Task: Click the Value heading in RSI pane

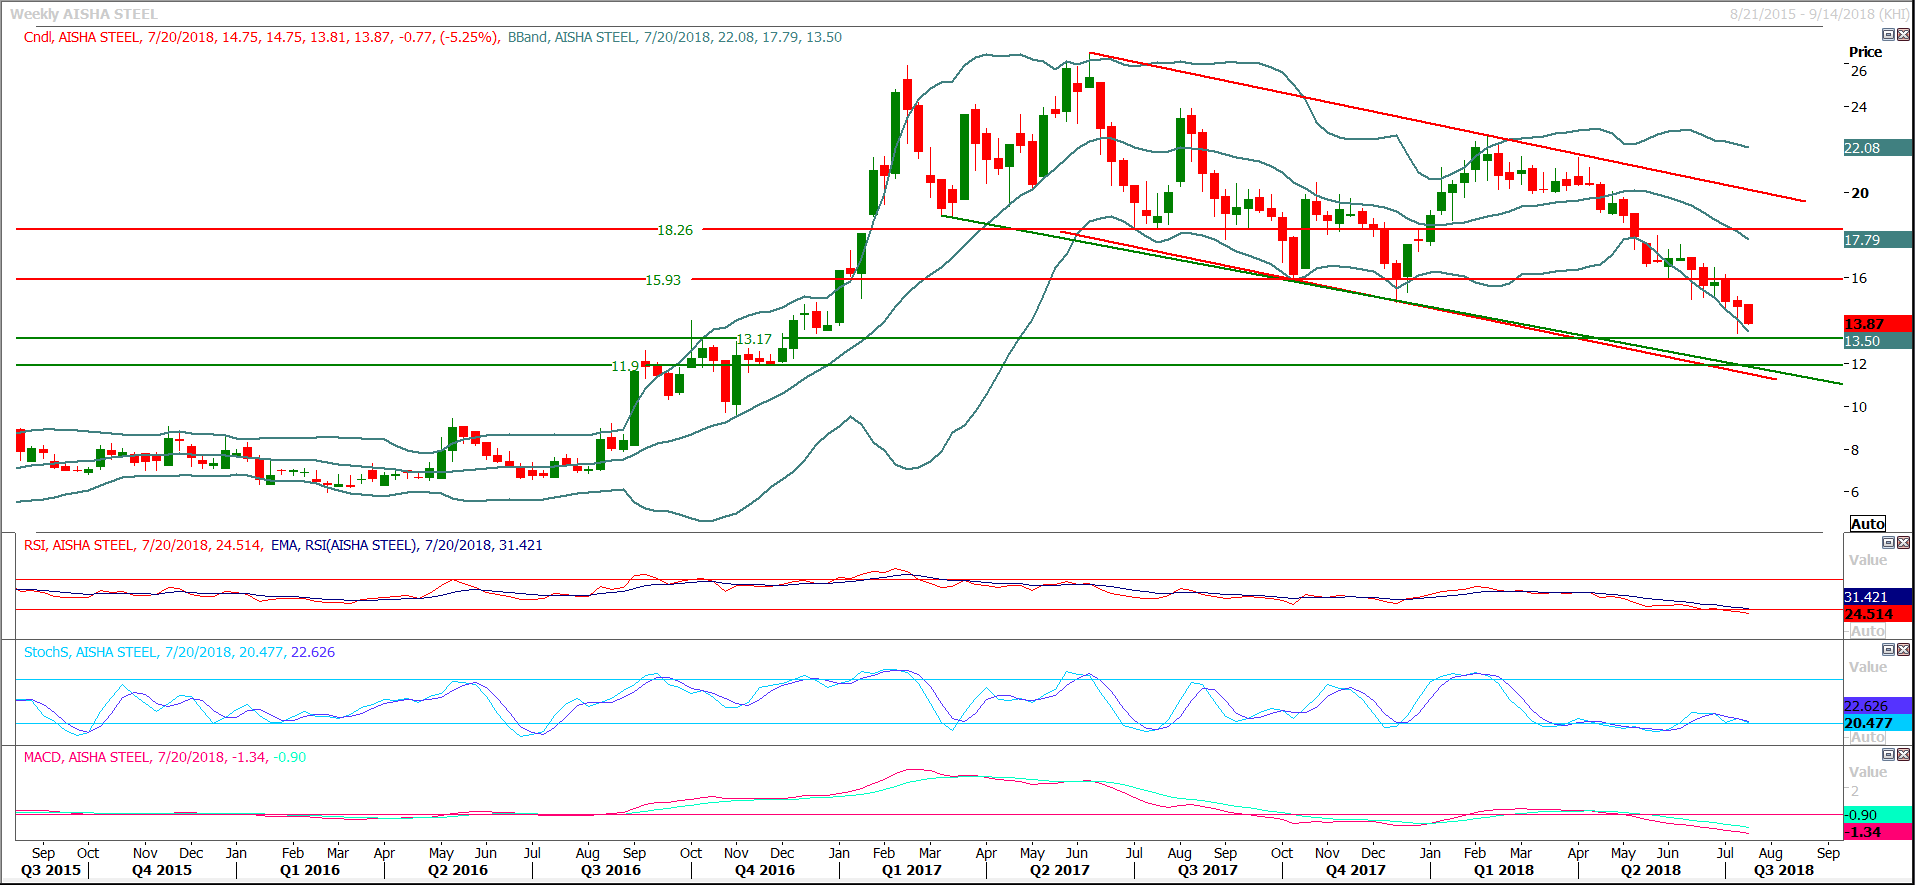Action: pos(1868,560)
